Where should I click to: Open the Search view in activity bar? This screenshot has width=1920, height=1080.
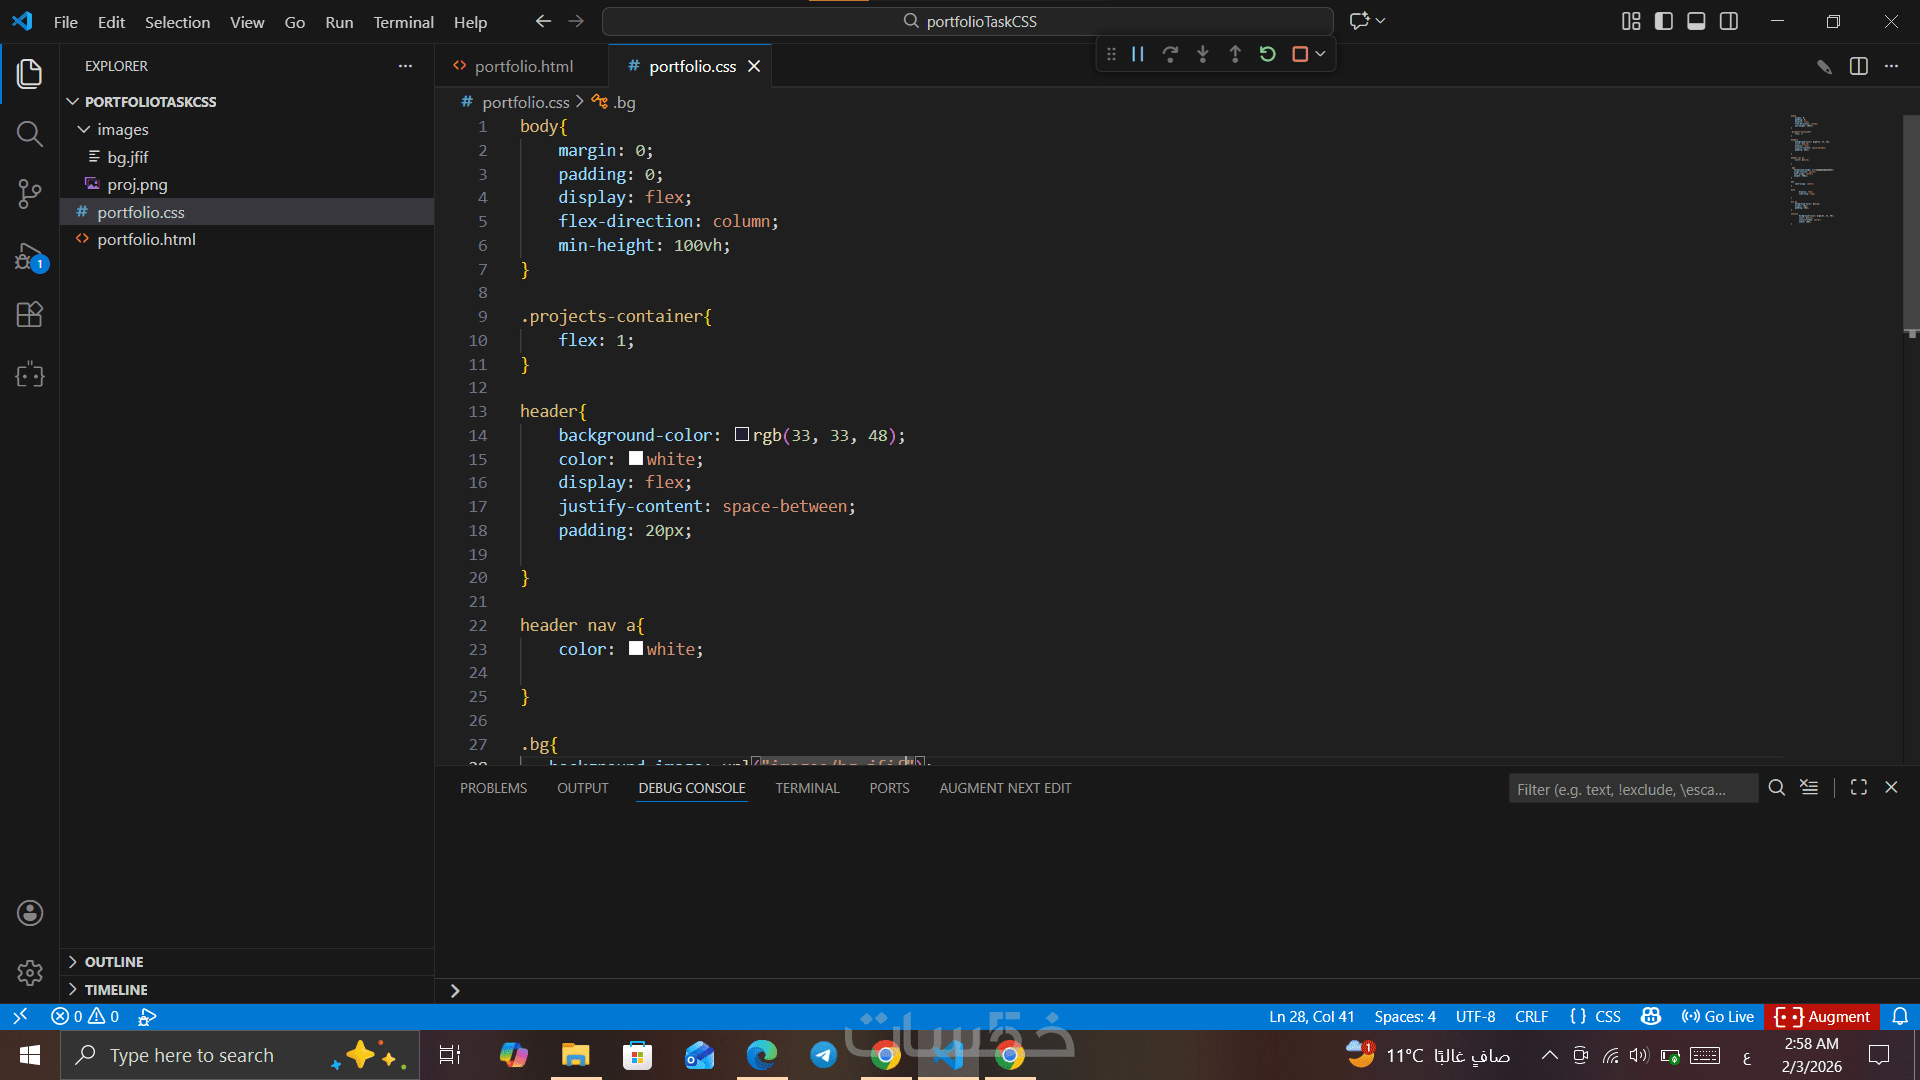(30, 134)
